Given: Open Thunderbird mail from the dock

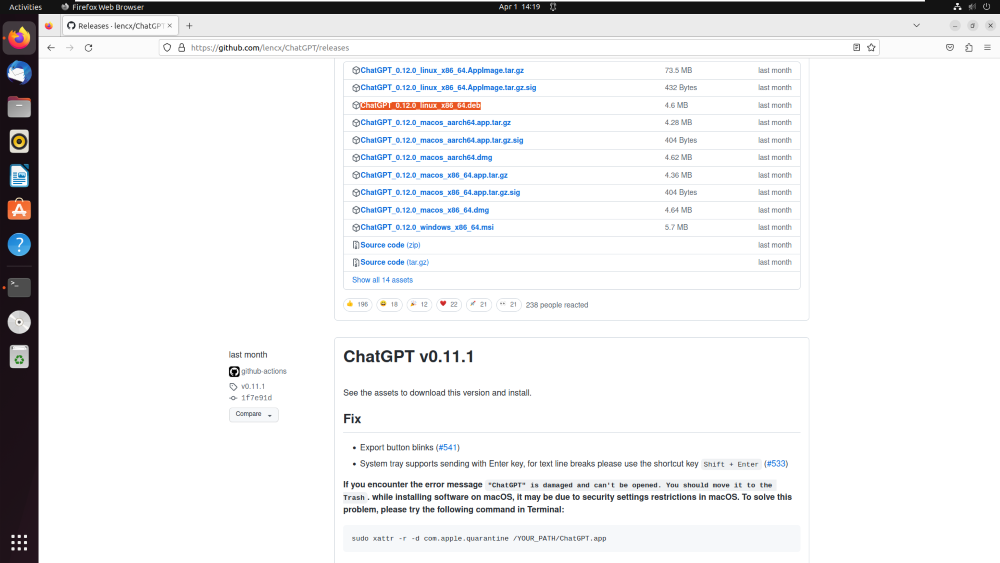Looking at the screenshot, I should point(19,73).
